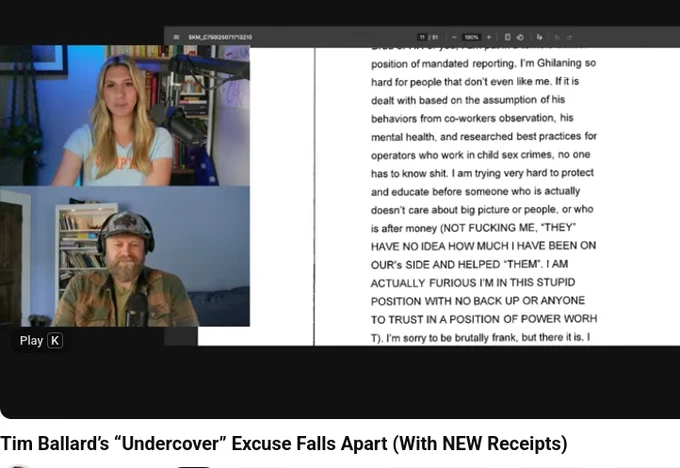
Task: Click the line "and educate before someone who is actually"
Action: tap(475, 191)
